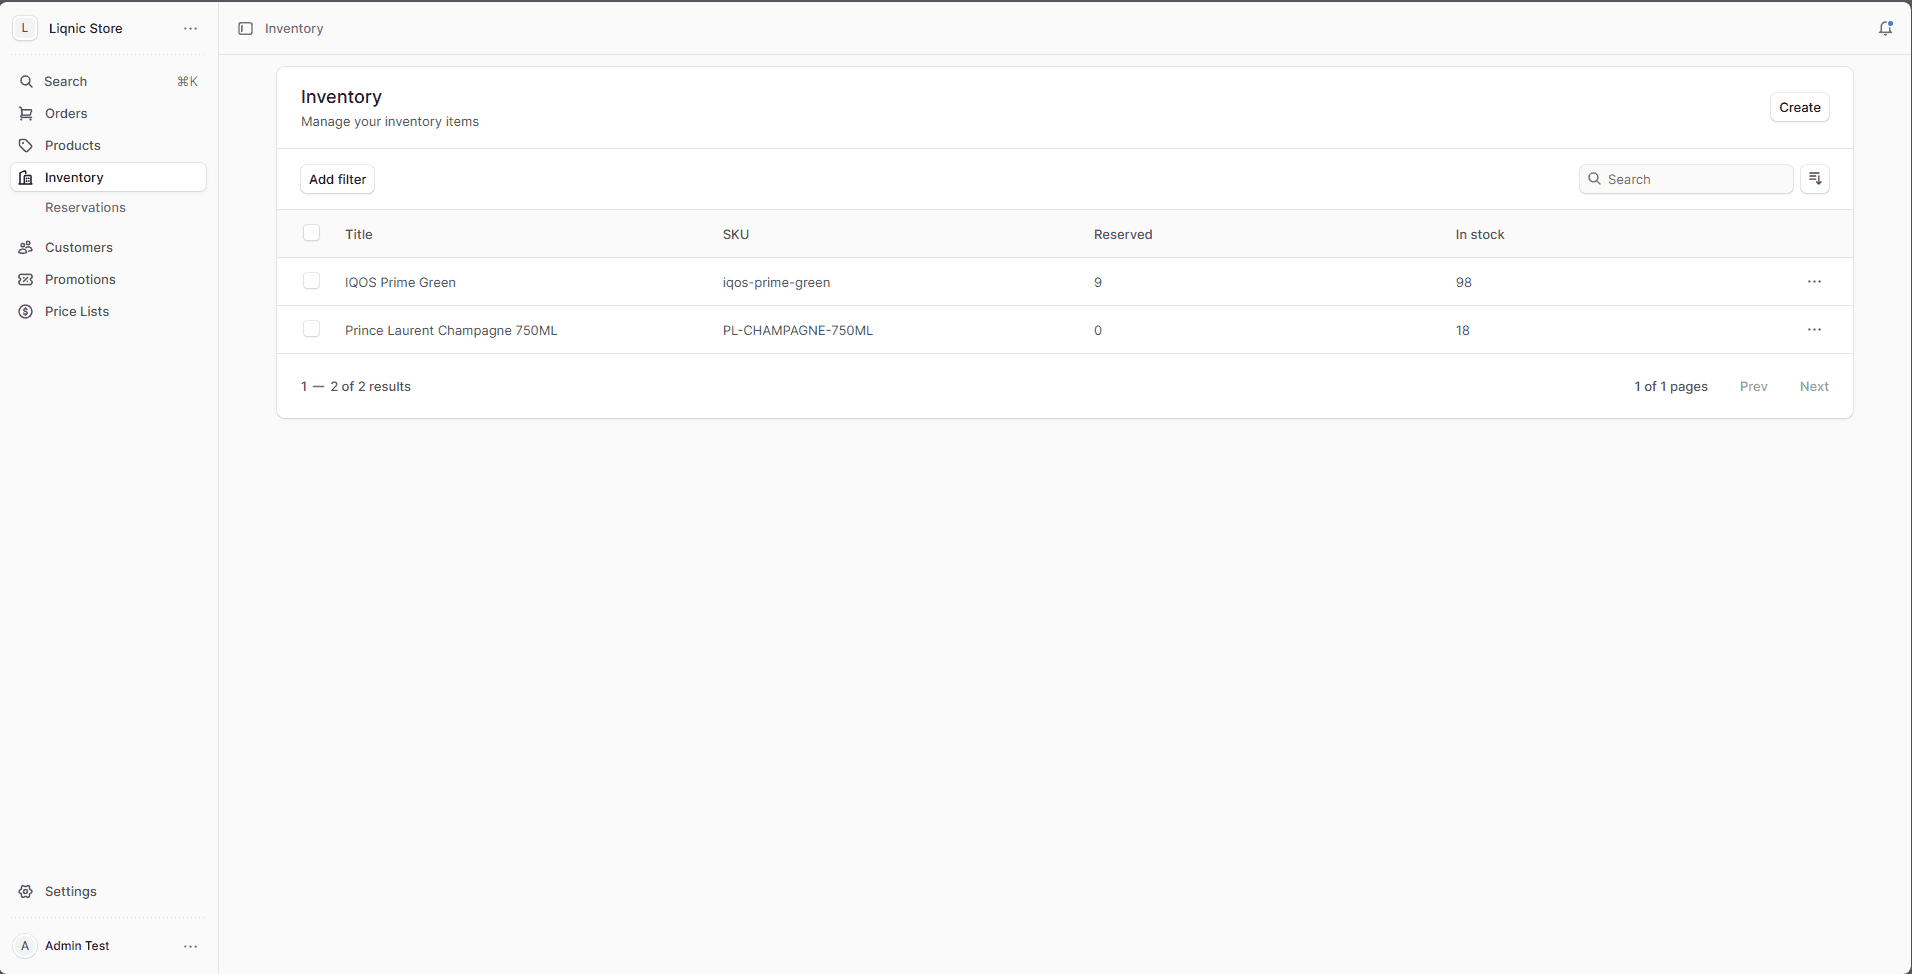The width and height of the screenshot is (1912, 974).
Task: Go to Price Lists in sidebar
Action: (x=77, y=312)
